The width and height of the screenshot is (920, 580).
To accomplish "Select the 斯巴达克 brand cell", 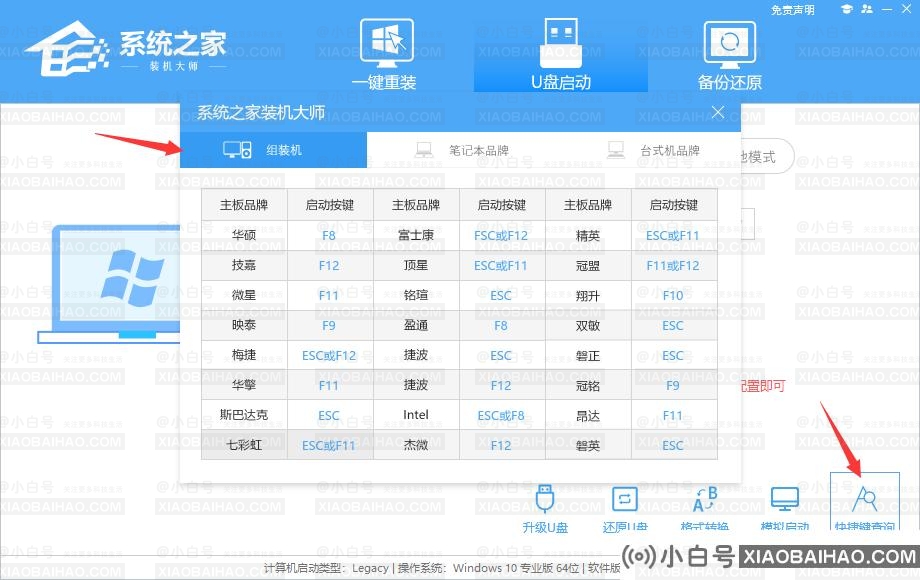I will click(x=244, y=415).
